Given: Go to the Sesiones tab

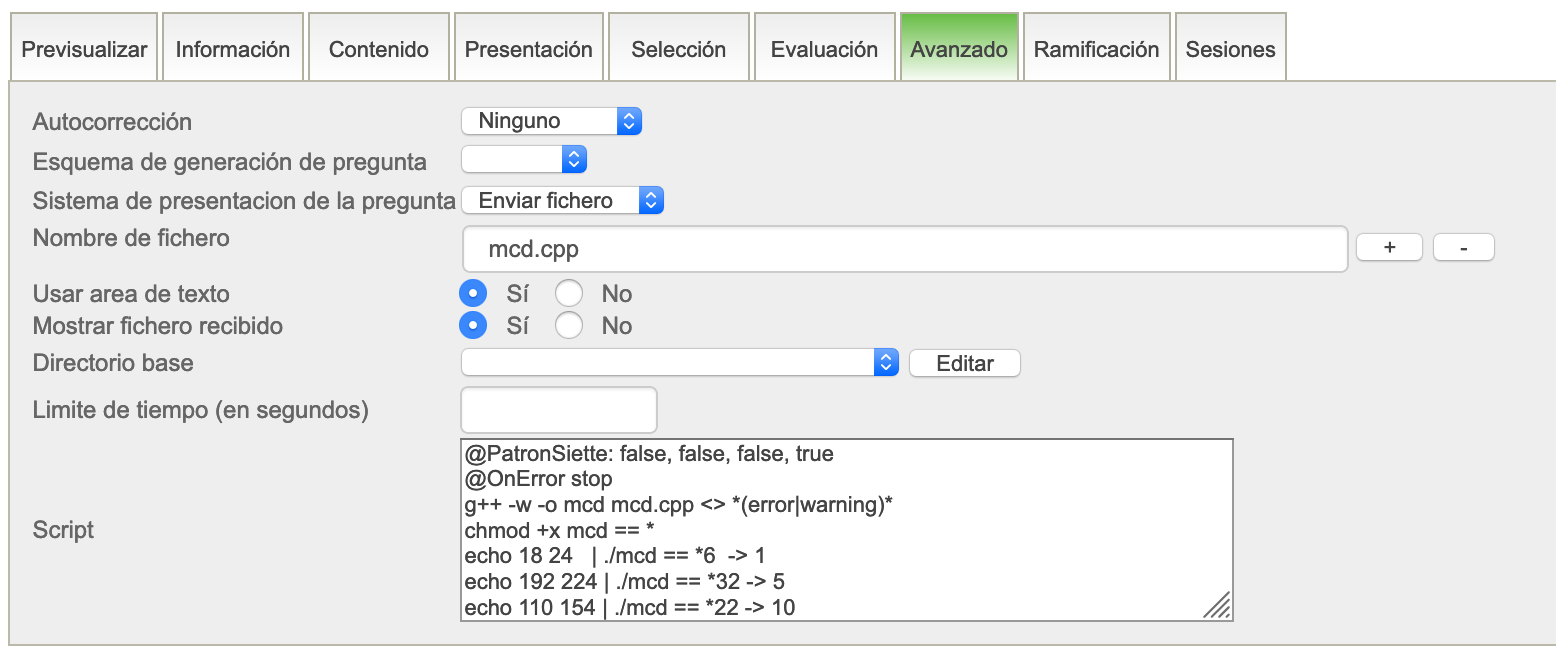Looking at the screenshot, I should tap(1230, 49).
